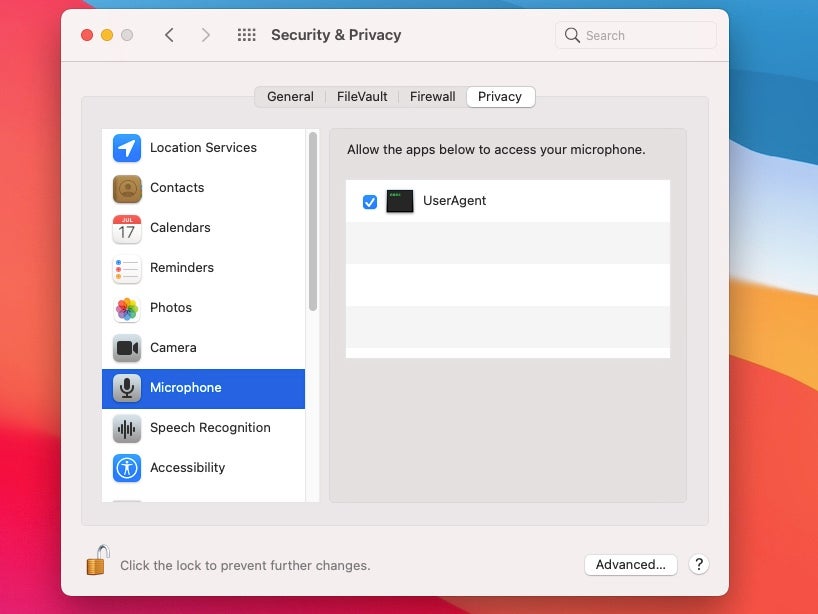
Task: Switch to the FileVault tab
Action: 361,97
